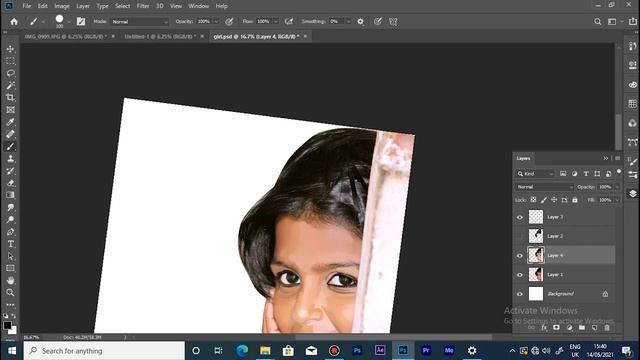Select the Horizontal Type tool

coord(11,244)
